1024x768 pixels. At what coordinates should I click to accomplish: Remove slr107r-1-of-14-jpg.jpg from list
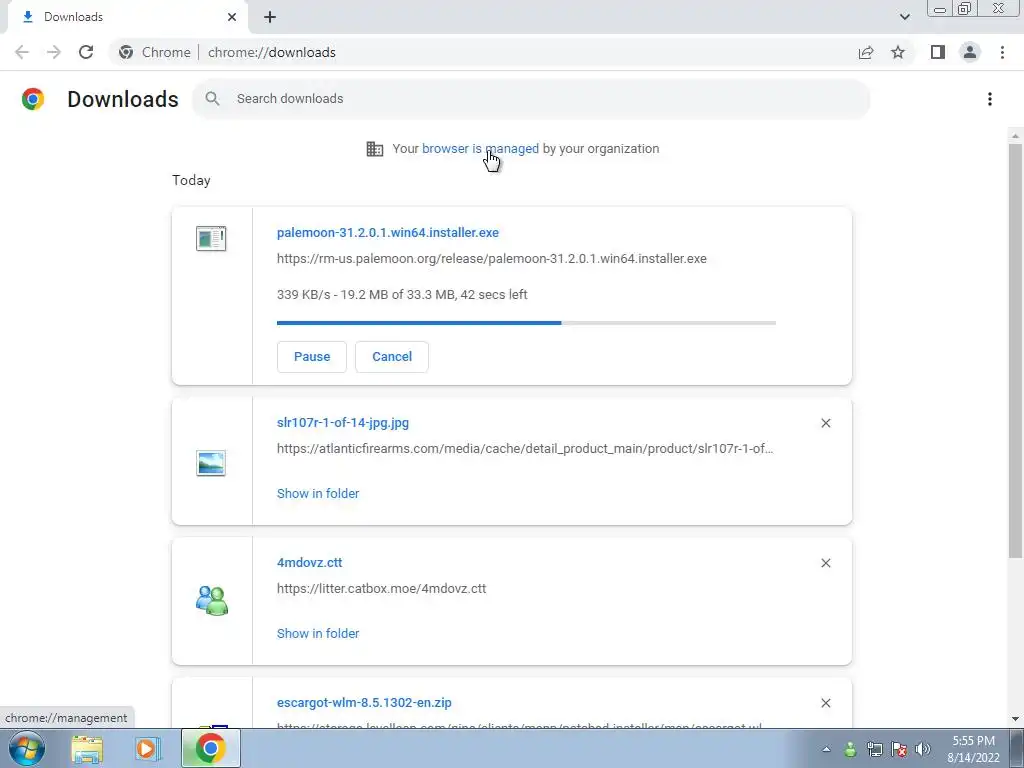825,423
